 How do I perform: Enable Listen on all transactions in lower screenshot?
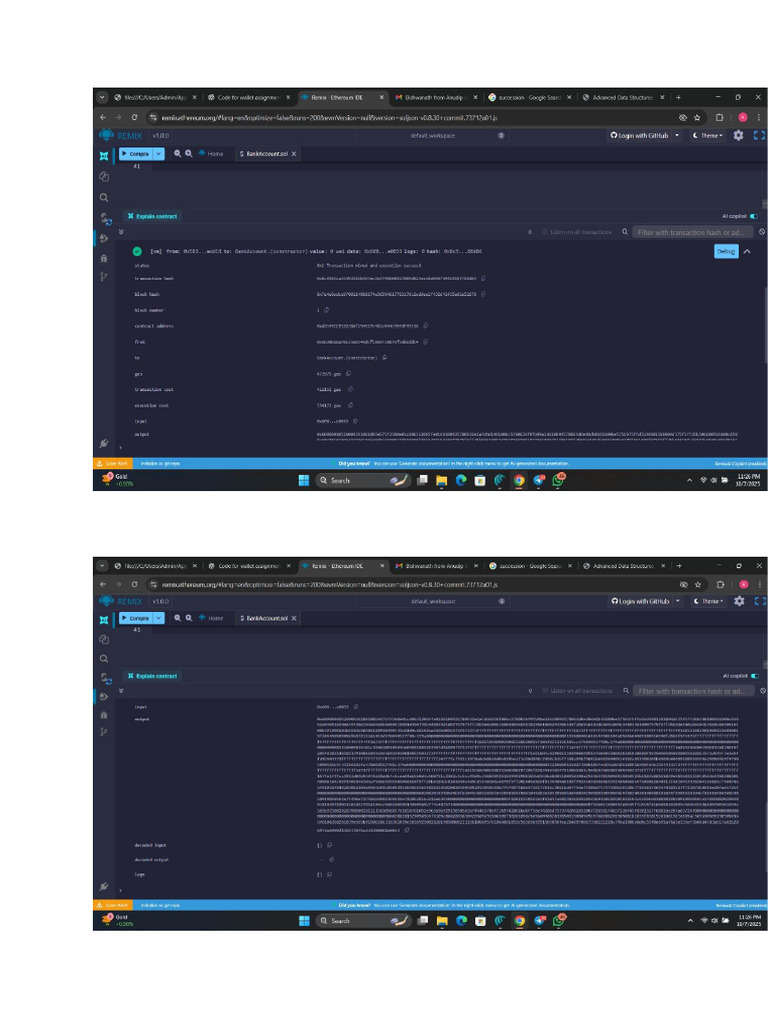tap(545, 690)
